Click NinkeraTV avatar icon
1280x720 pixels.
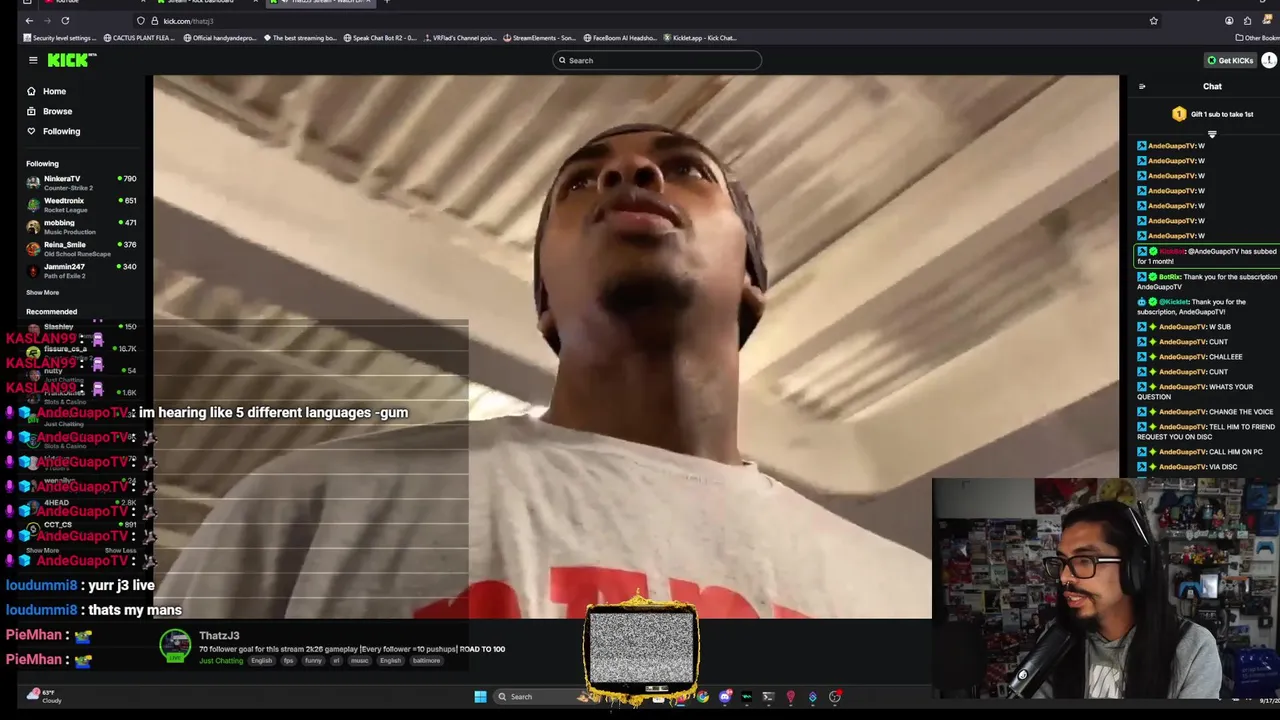[33, 183]
